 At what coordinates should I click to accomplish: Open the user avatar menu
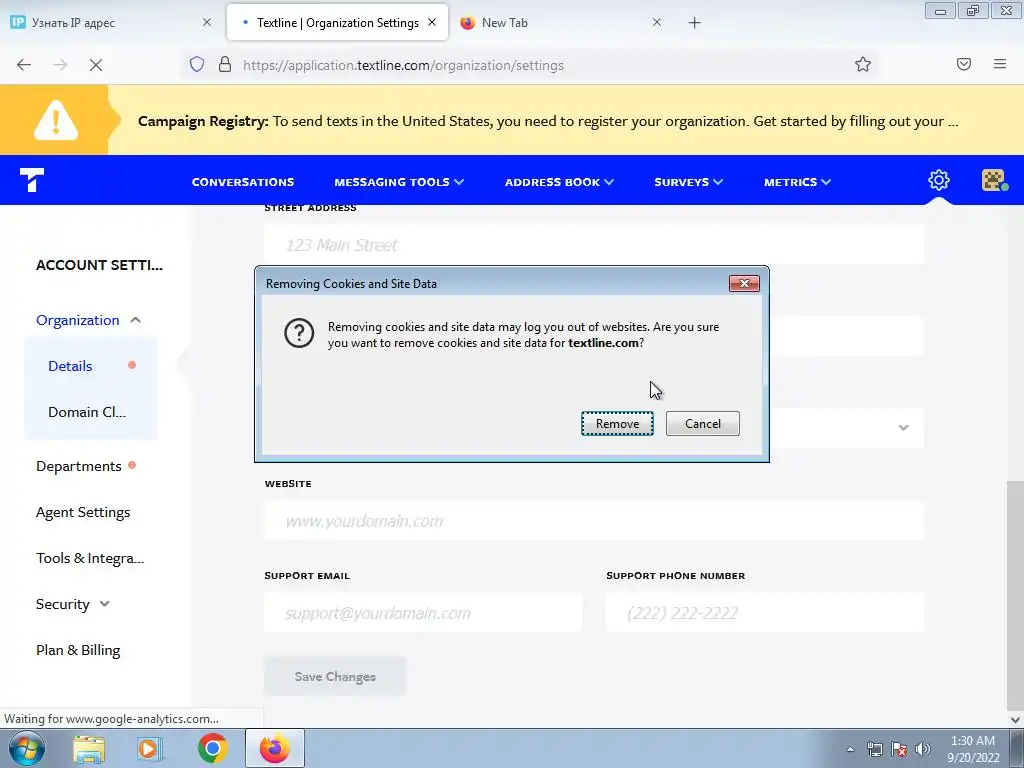pos(994,180)
